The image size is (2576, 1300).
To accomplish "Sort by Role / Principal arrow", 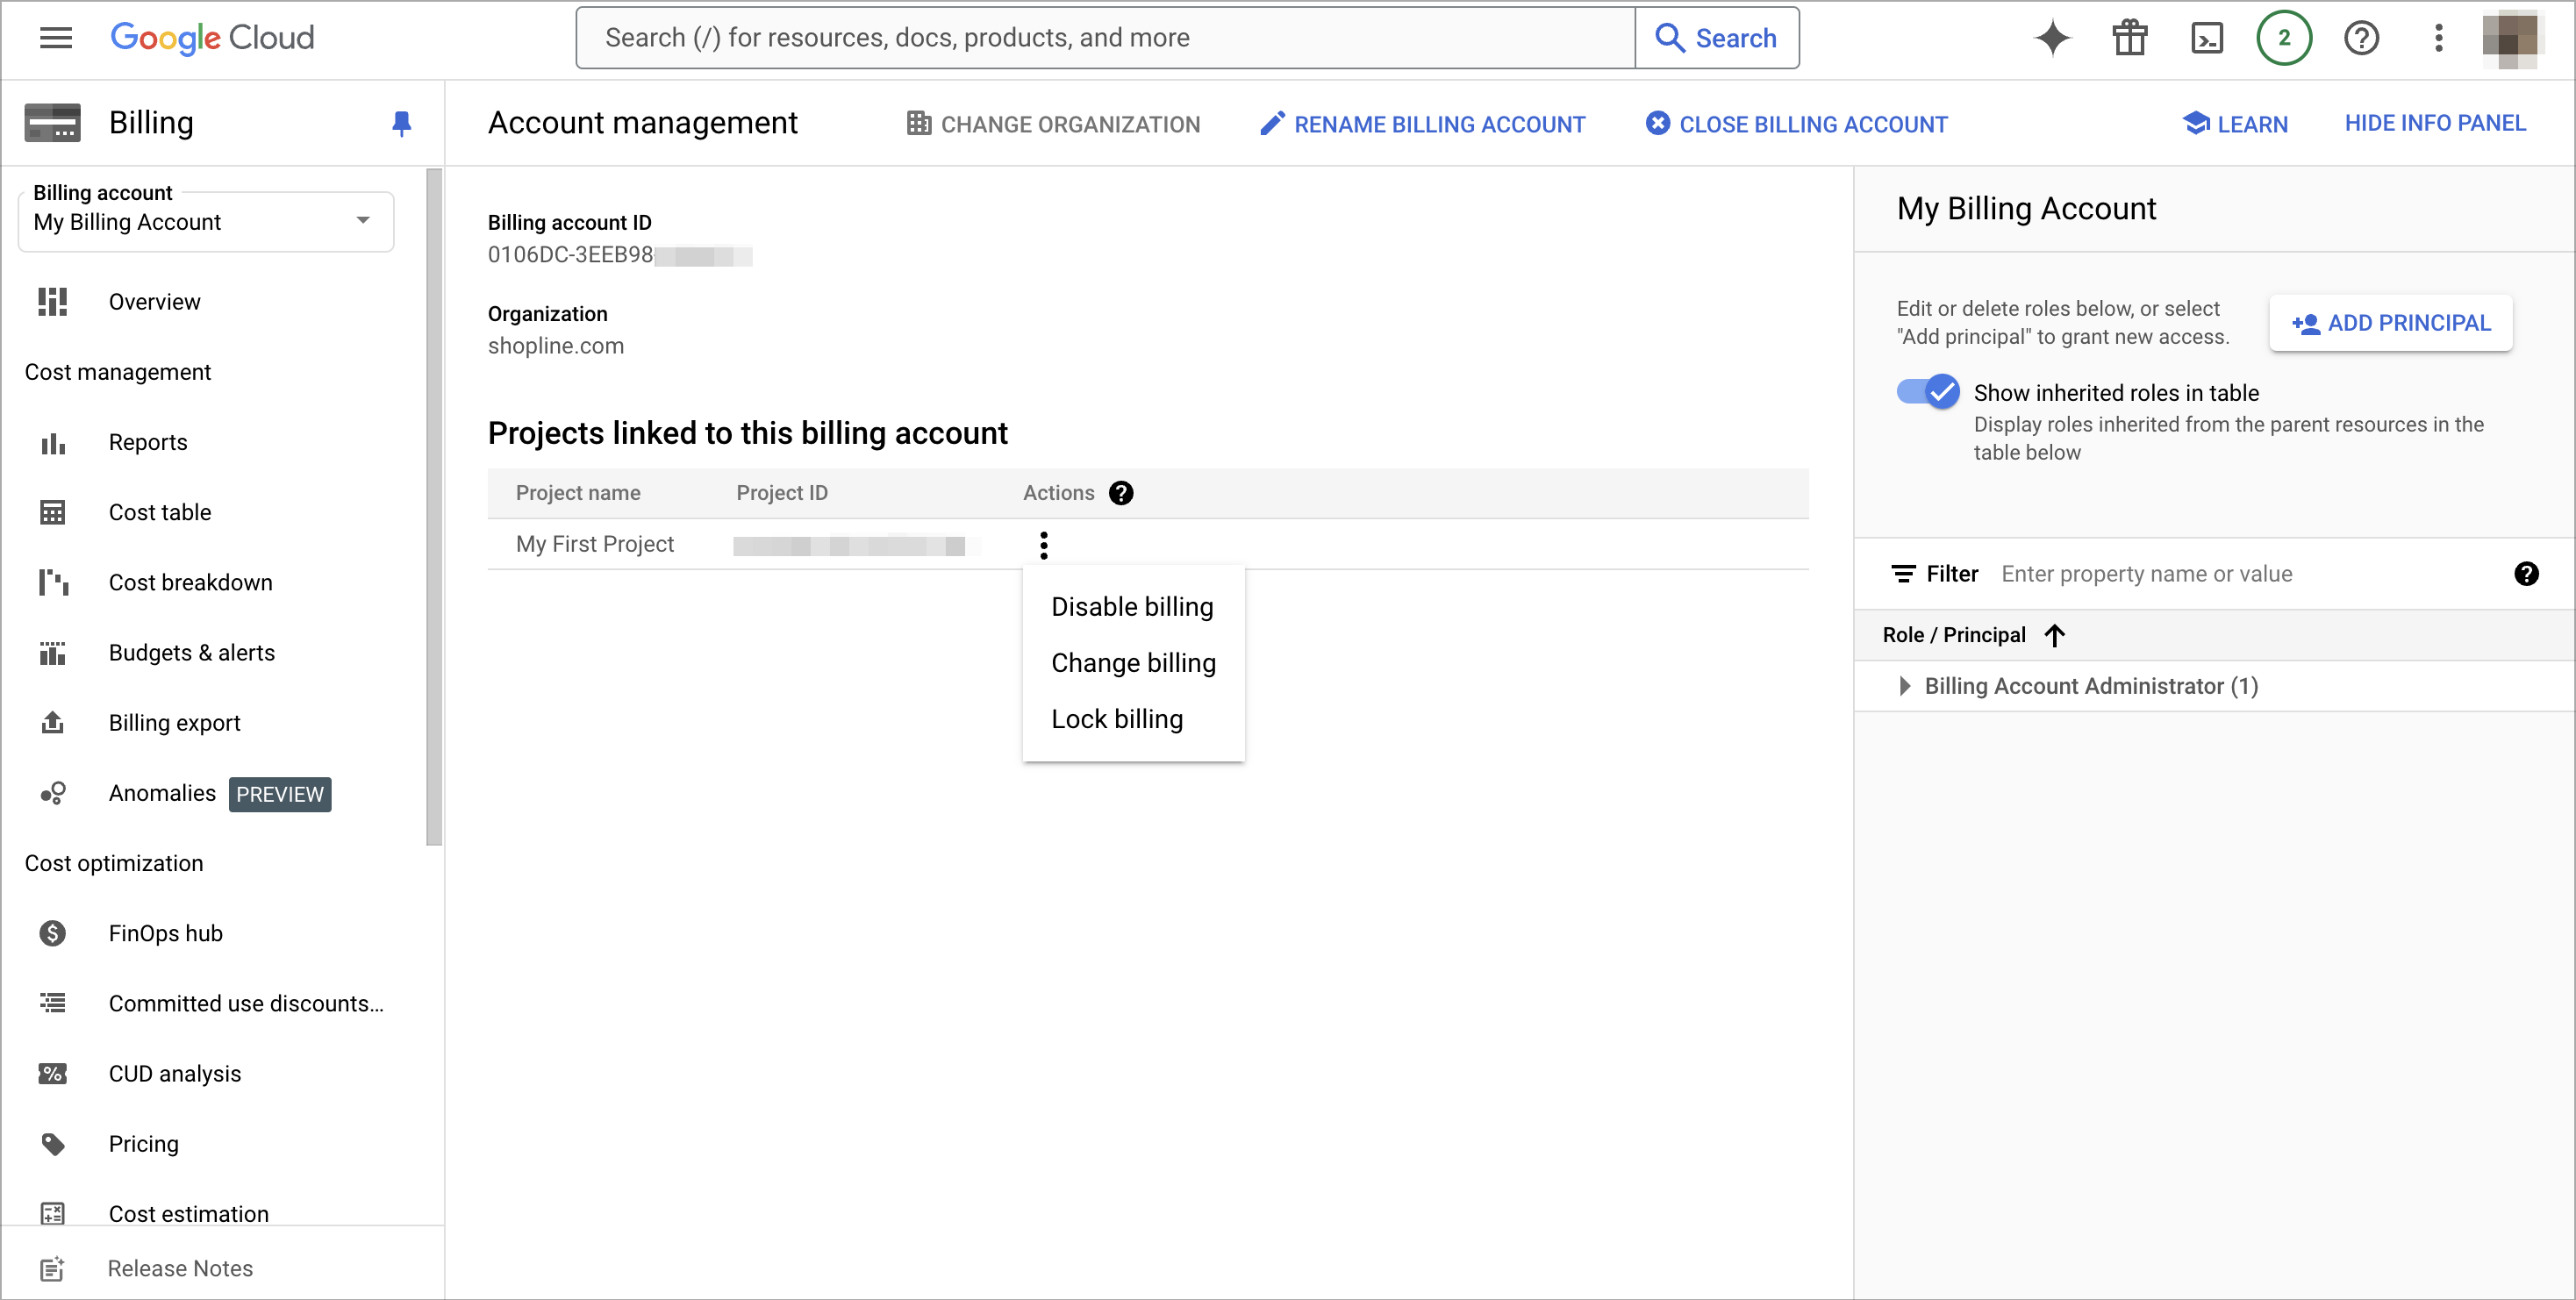I will coord(2055,635).
